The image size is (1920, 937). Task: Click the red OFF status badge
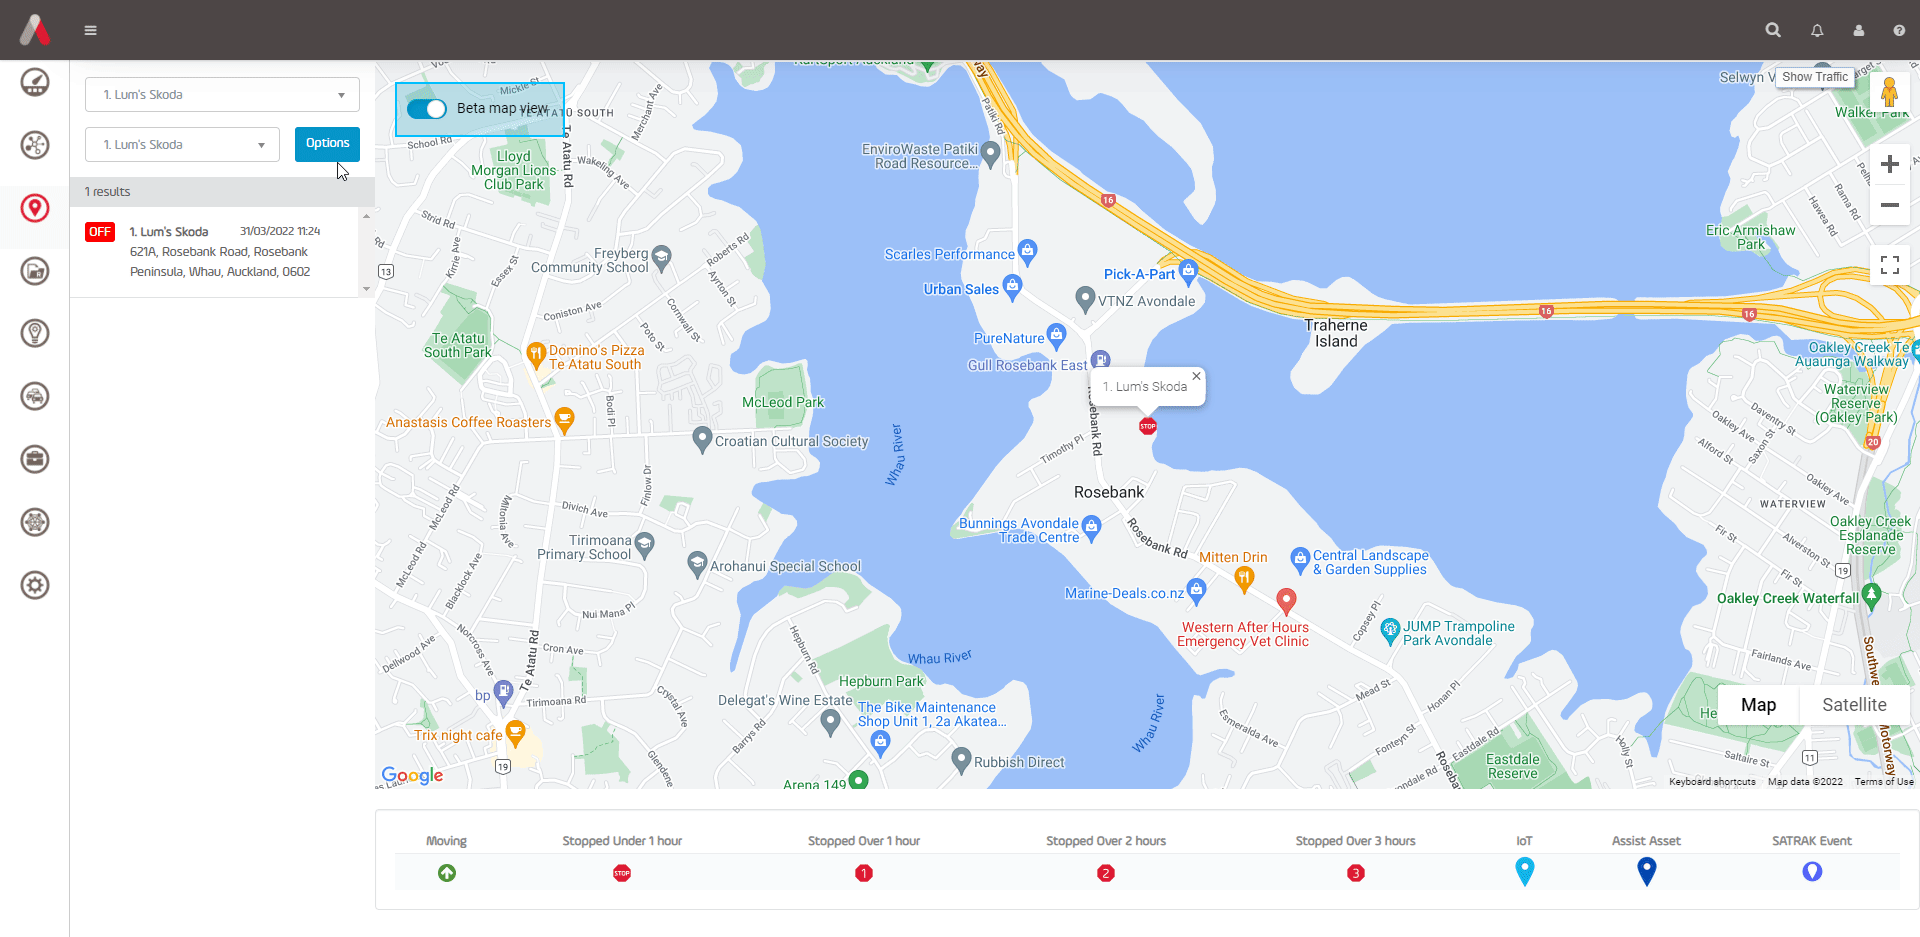click(x=100, y=232)
